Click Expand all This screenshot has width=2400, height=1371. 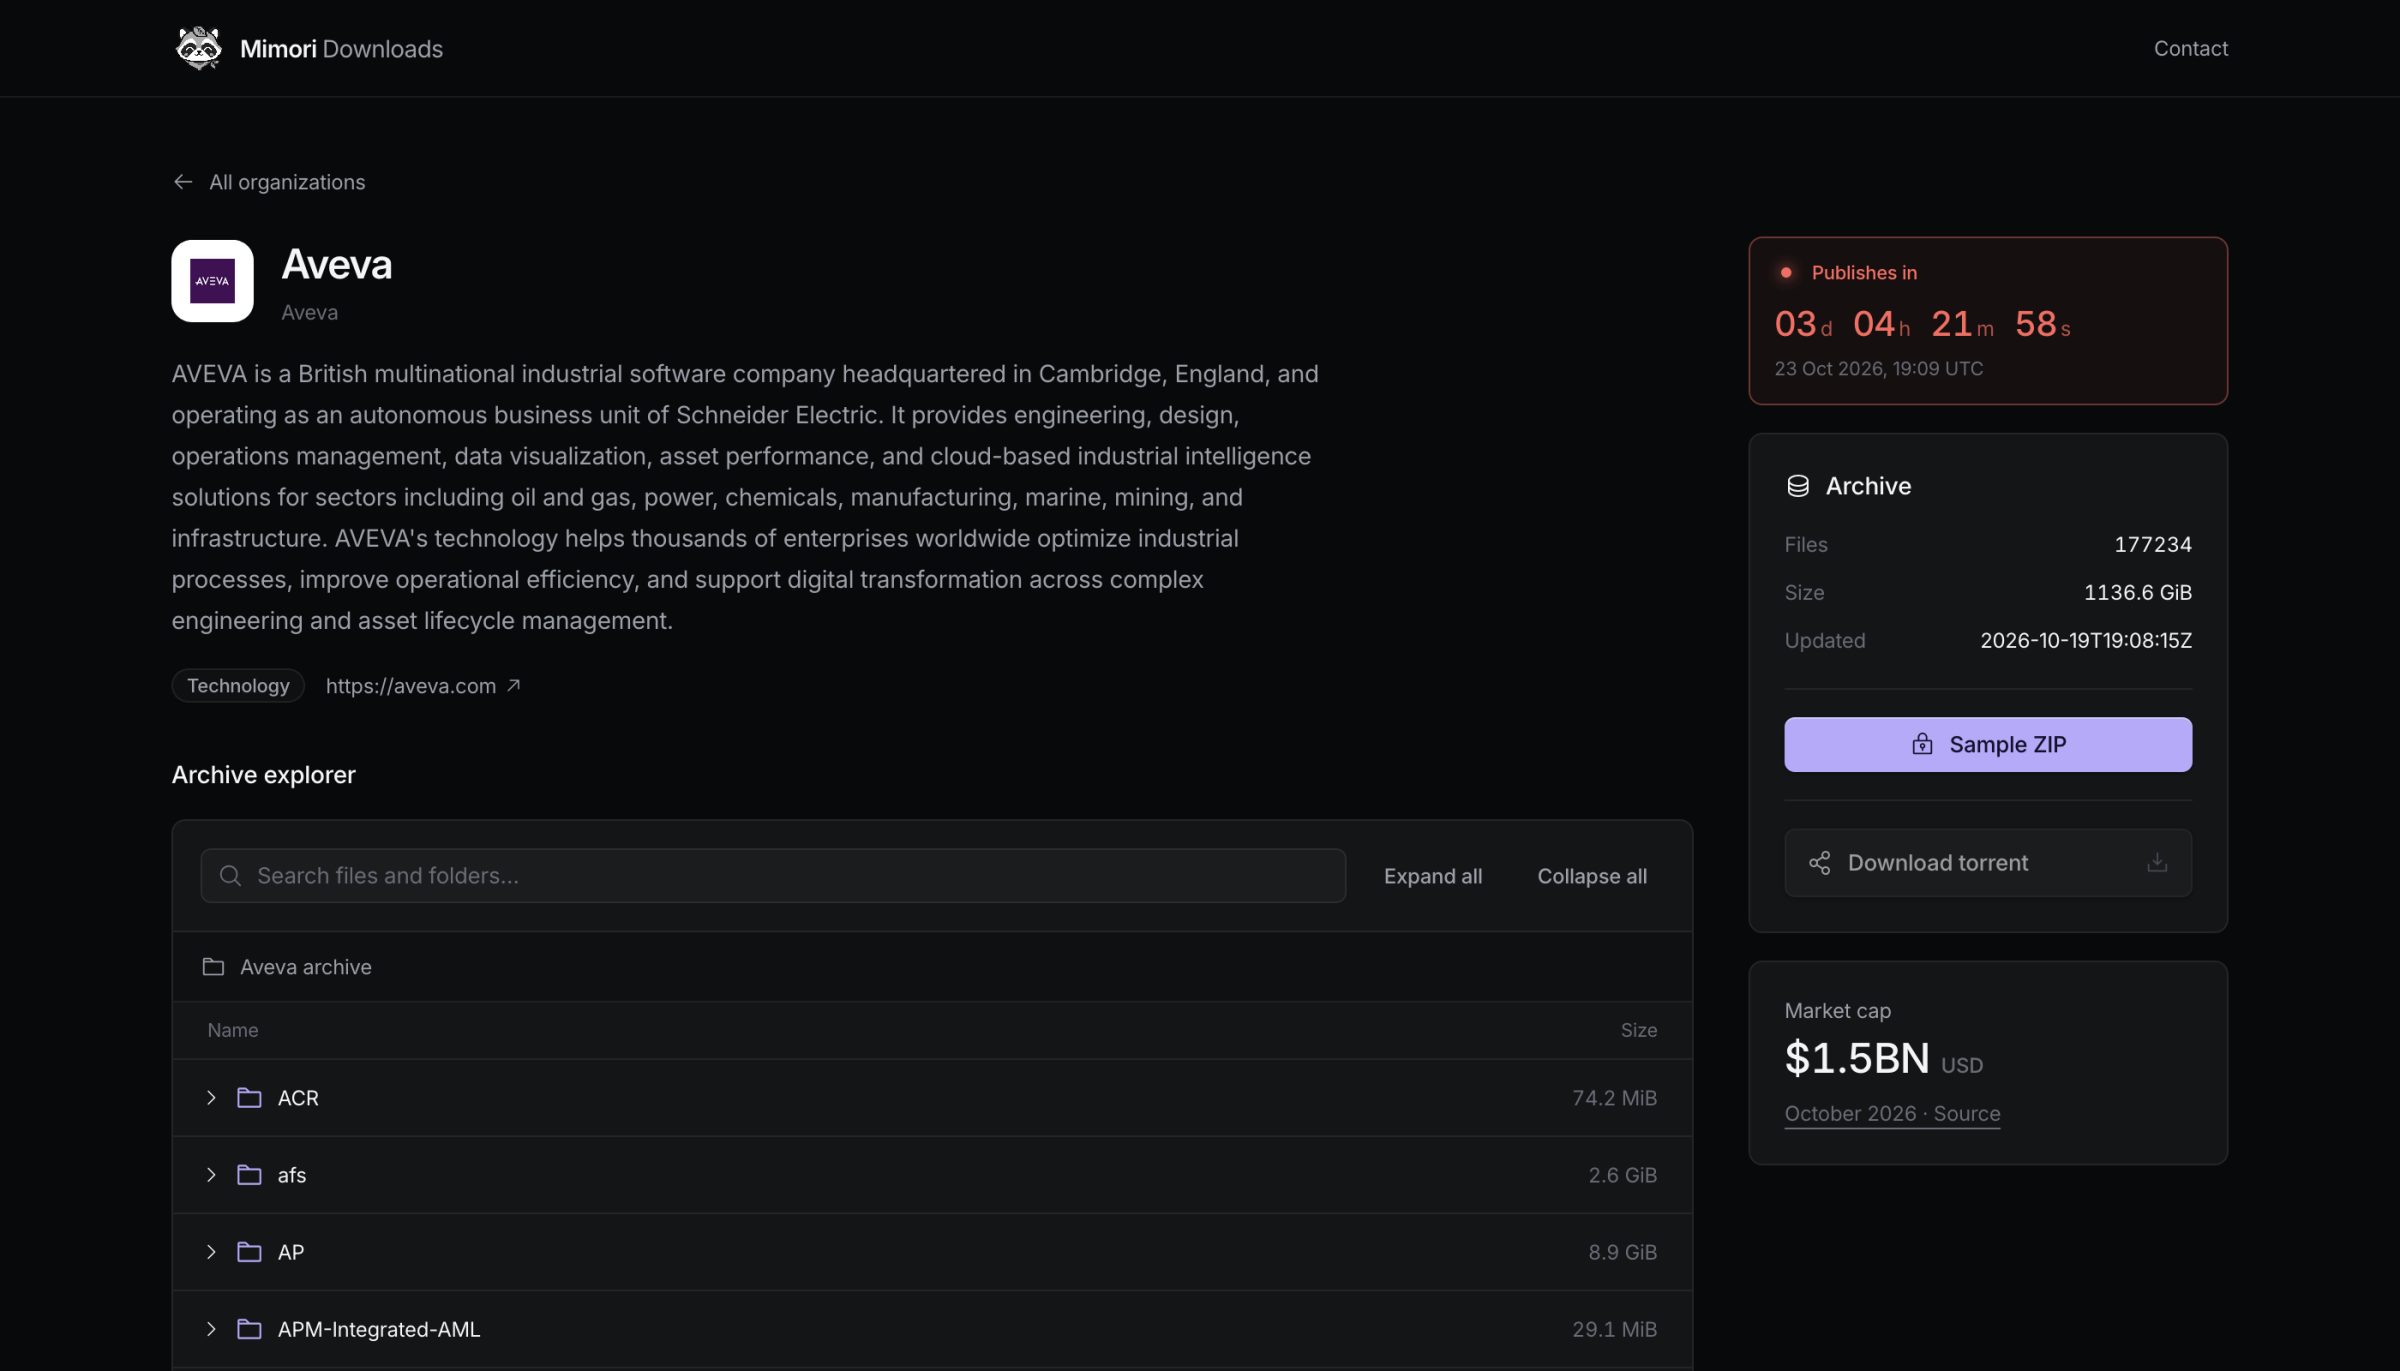pos(1433,876)
